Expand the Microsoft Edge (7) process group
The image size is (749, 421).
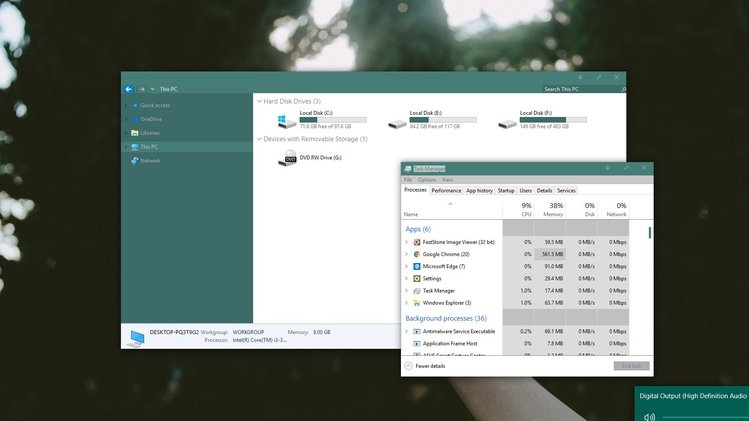(407, 266)
